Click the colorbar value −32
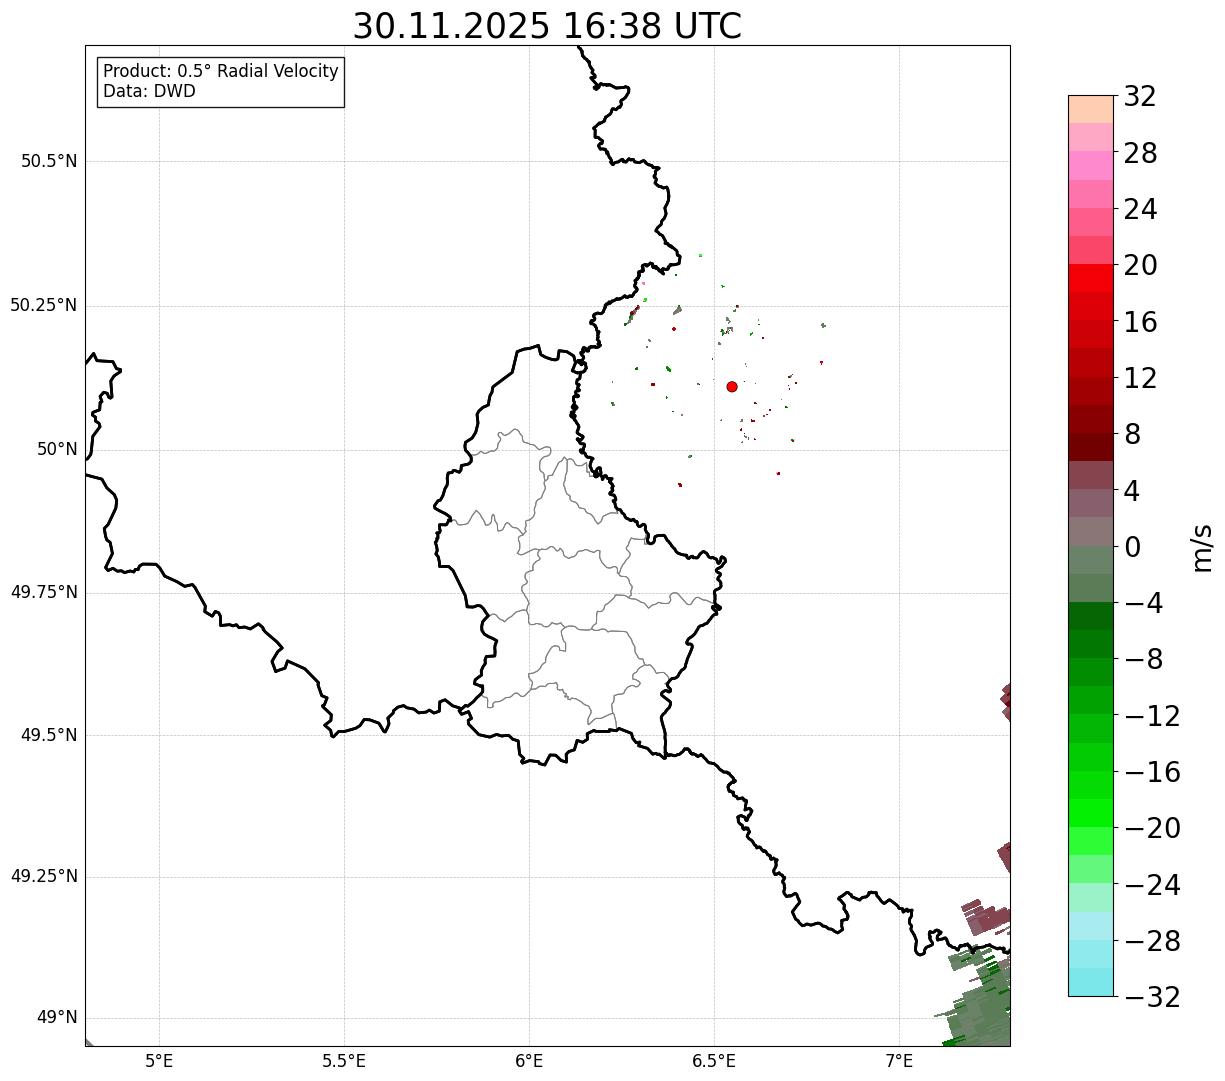 click(x=1152, y=997)
